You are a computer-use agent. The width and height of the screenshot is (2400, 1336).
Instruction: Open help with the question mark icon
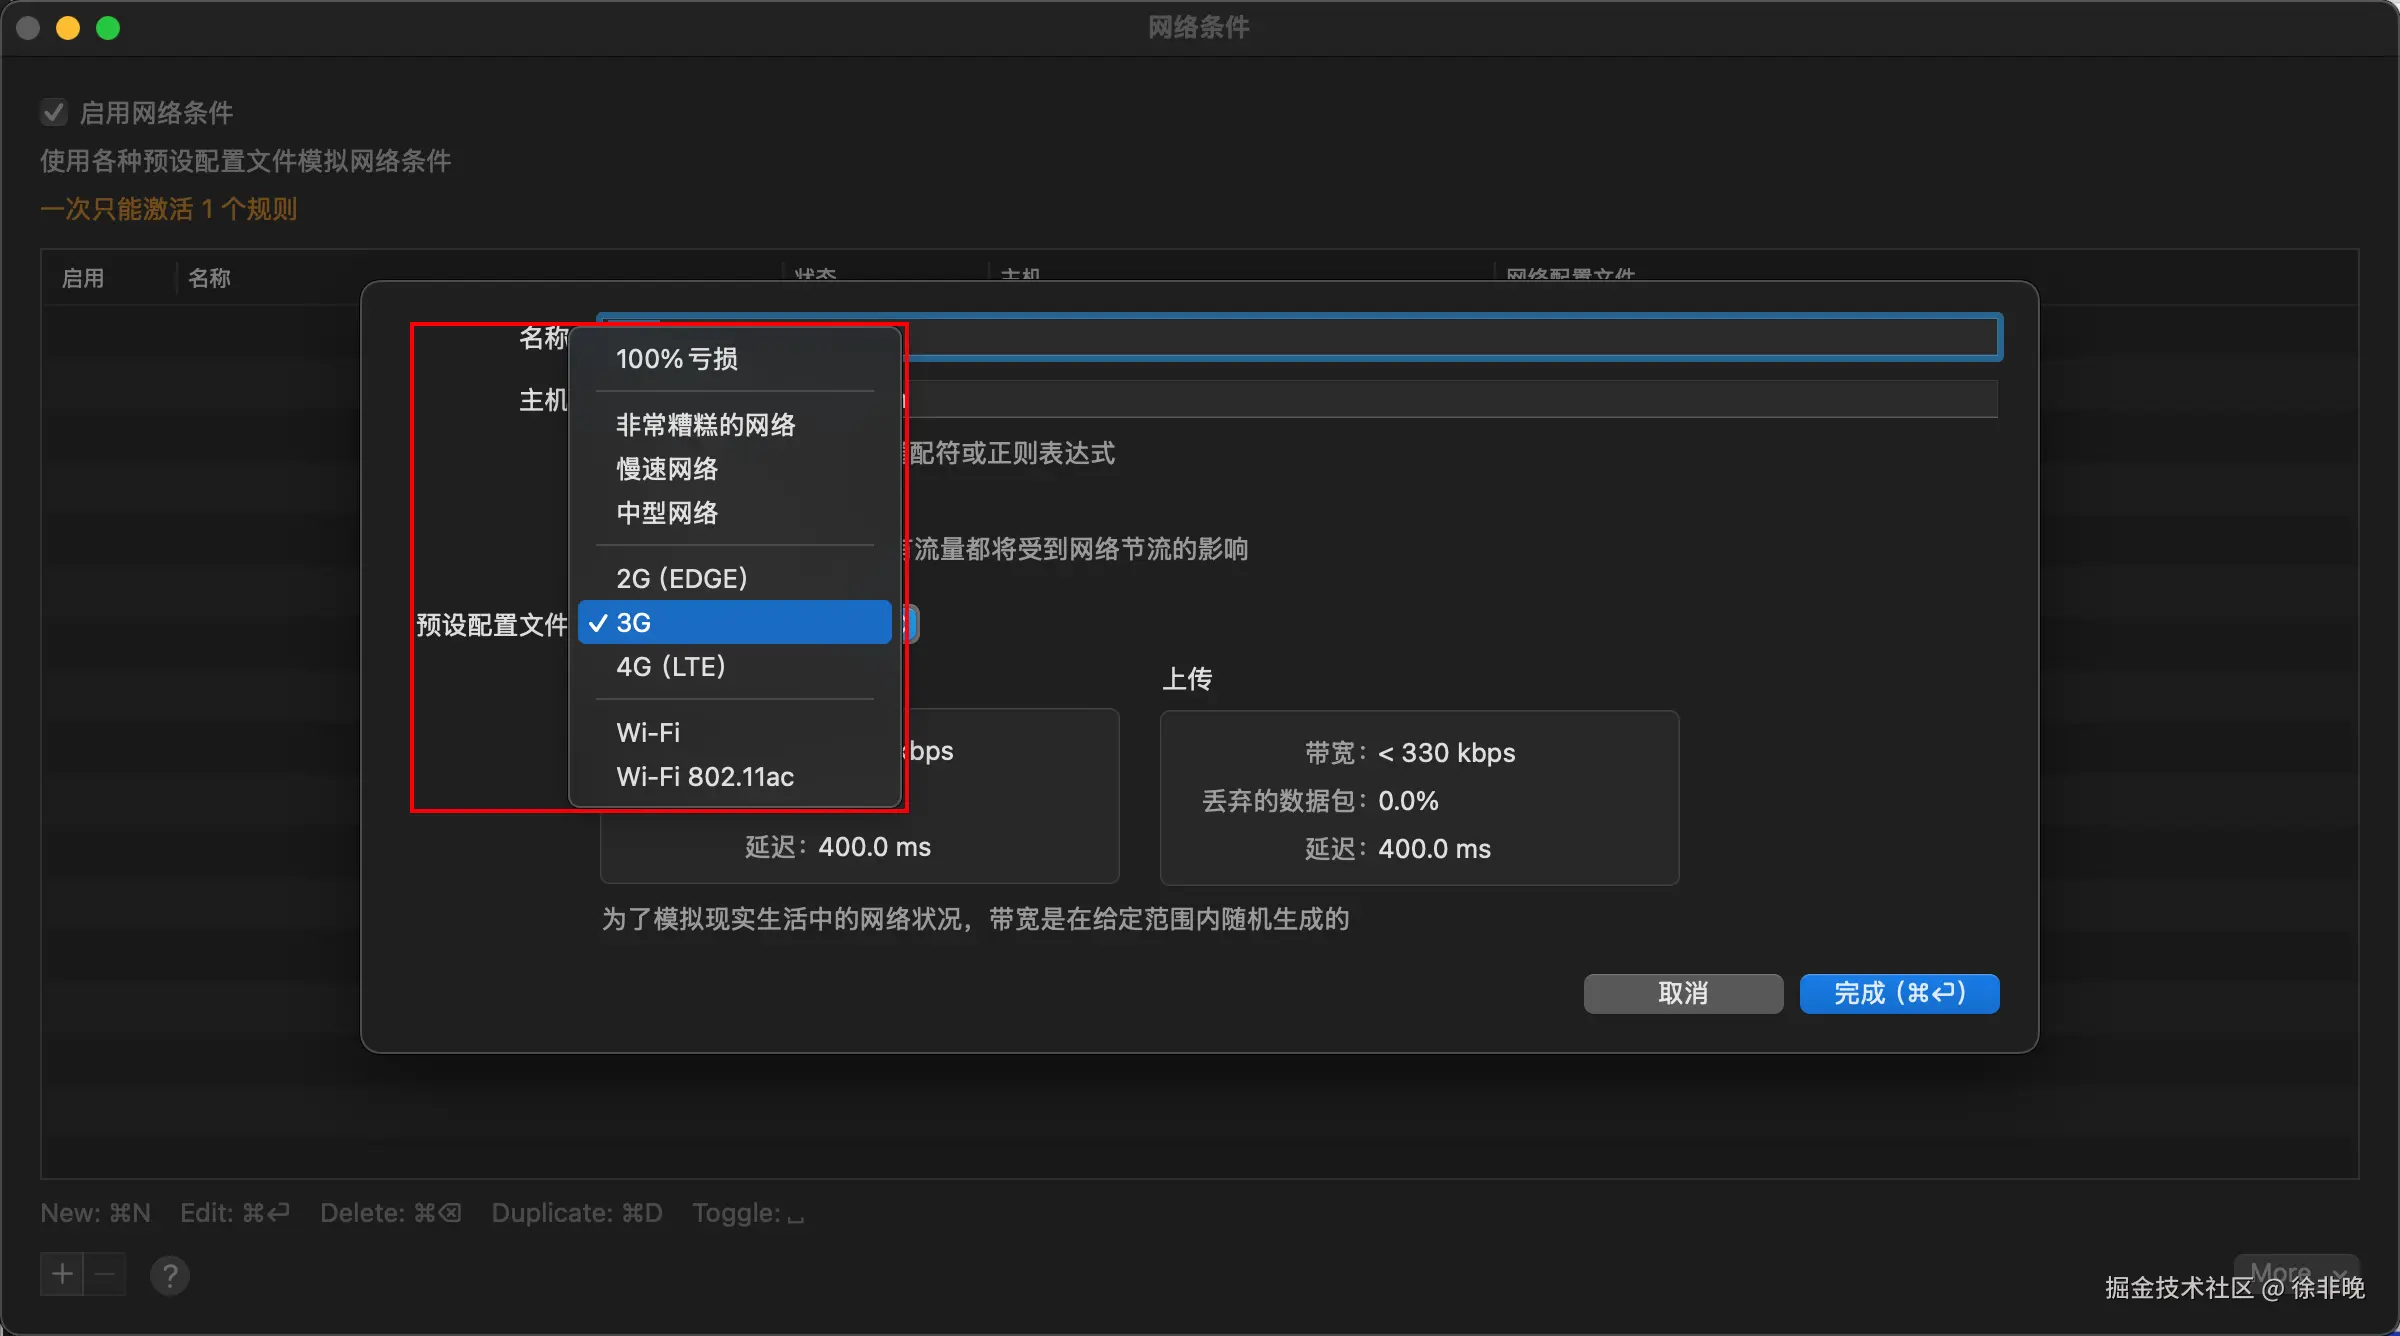point(170,1275)
